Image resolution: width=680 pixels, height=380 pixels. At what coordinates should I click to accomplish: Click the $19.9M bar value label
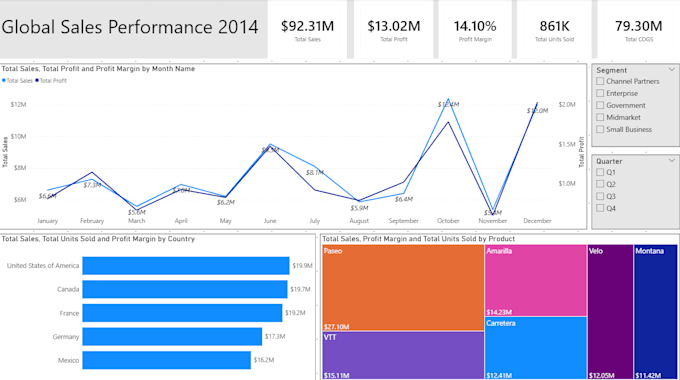302,265
